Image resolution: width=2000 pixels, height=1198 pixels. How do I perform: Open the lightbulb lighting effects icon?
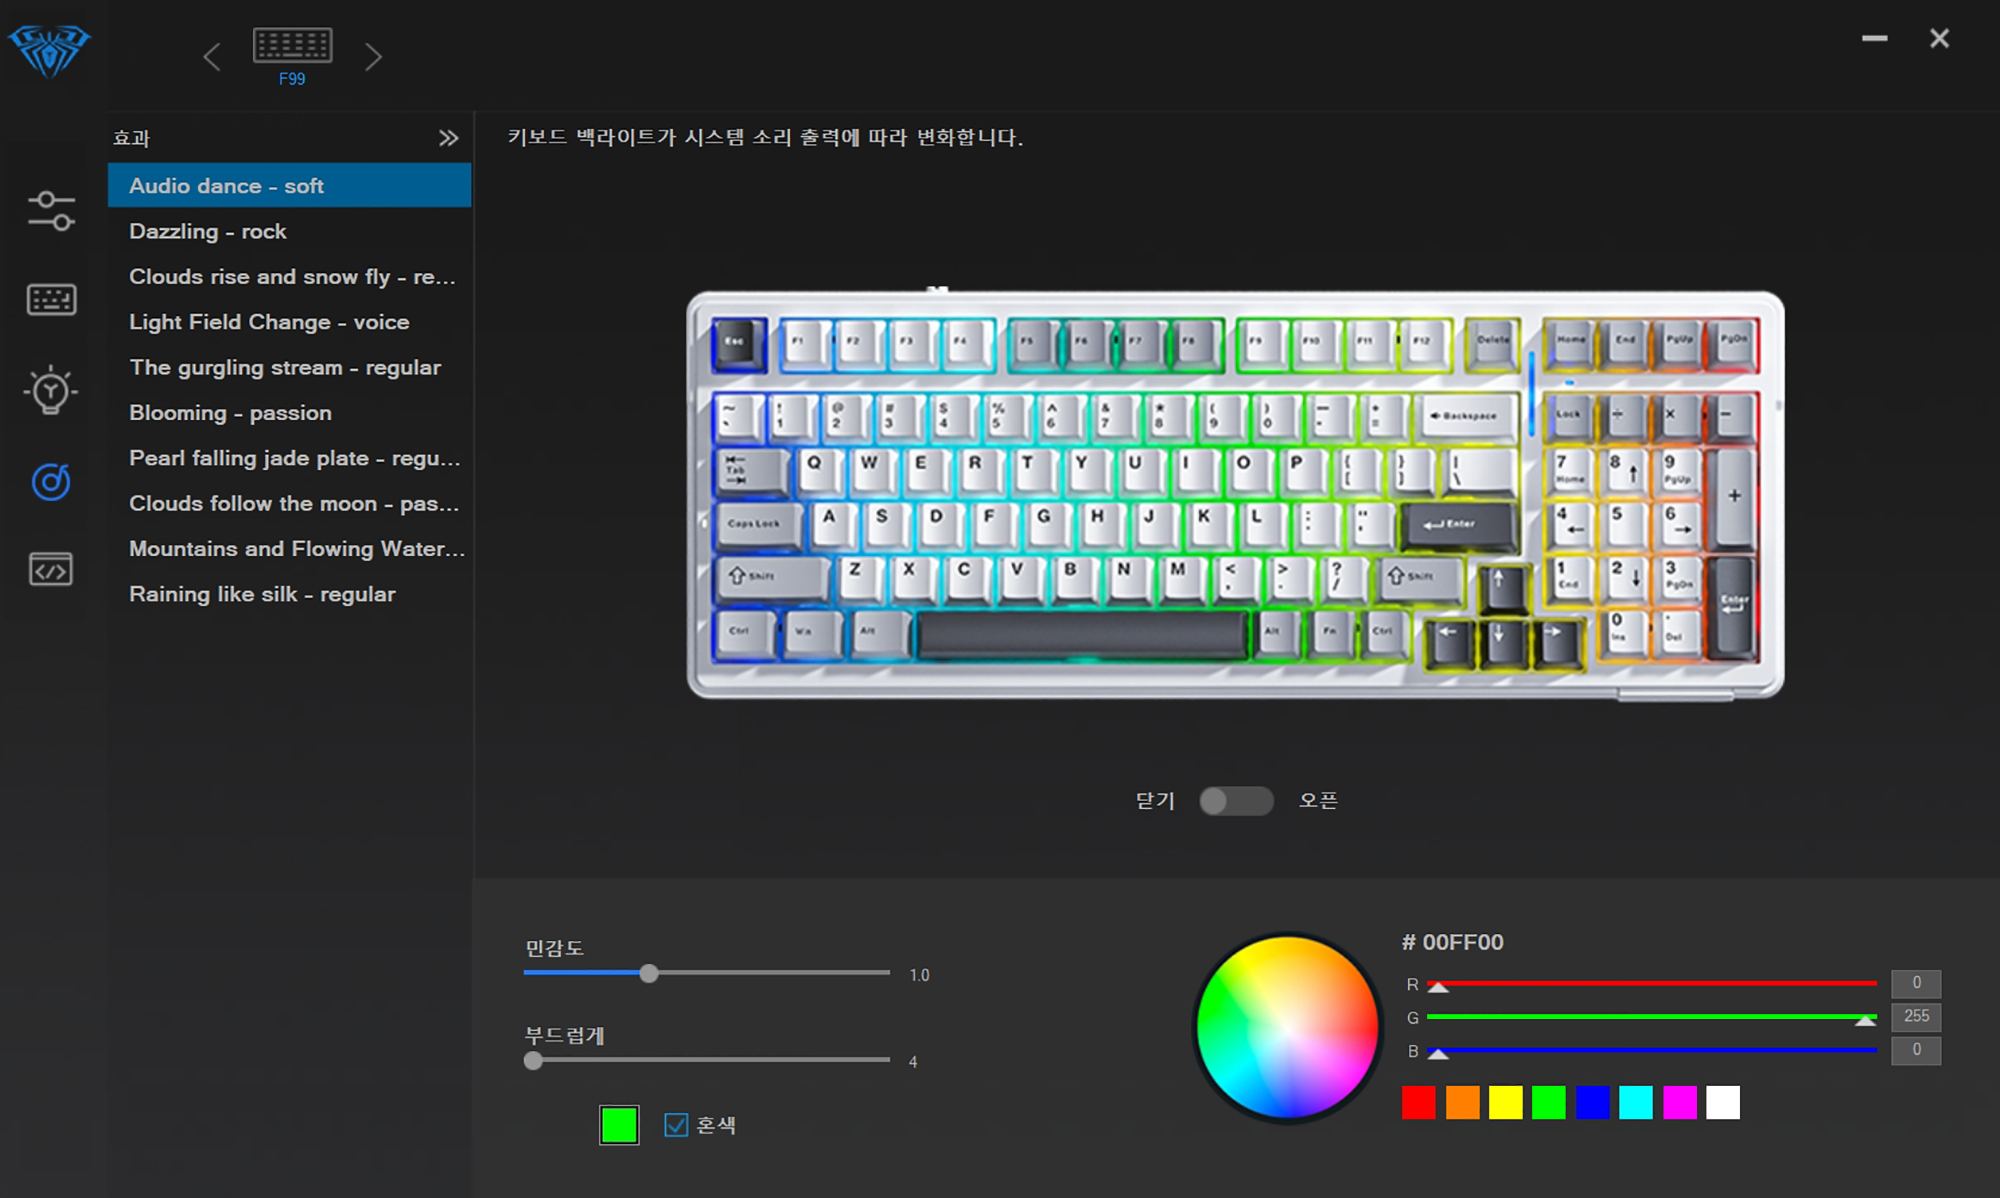51,390
